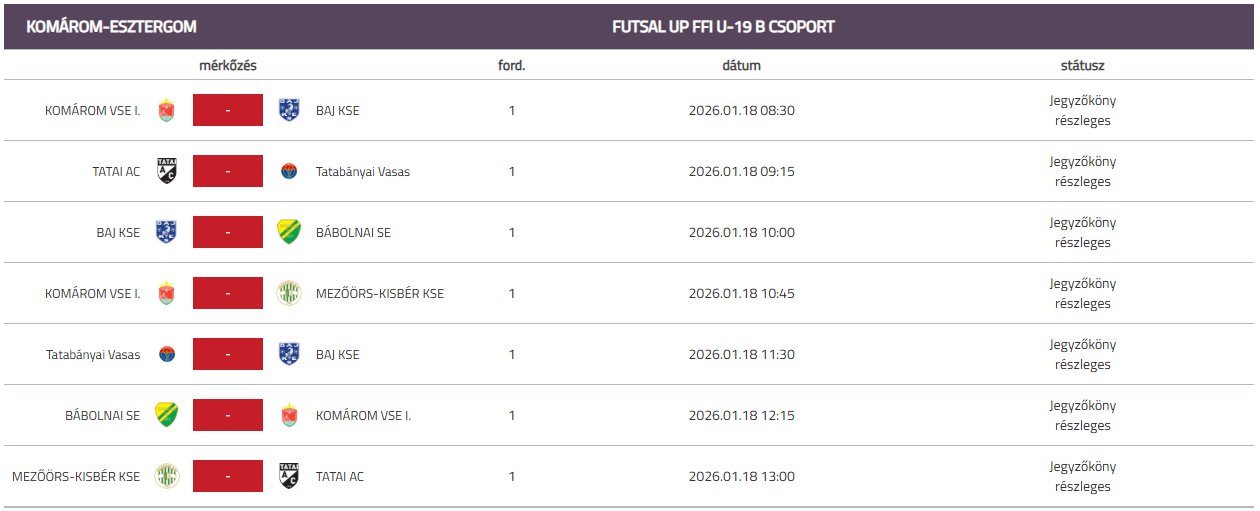Viewport: 1260px width, 511px height.
Task: Select Tatabányai Vasas crest in 09:15 match
Action: pyautogui.click(x=289, y=171)
